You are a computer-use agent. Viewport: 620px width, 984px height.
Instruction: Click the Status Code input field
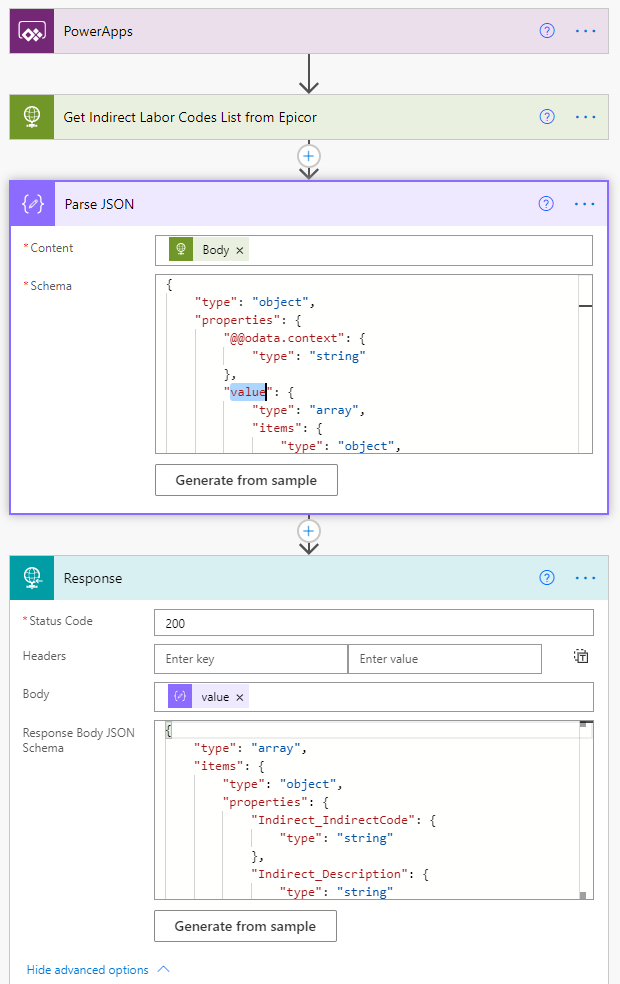[x=373, y=623]
